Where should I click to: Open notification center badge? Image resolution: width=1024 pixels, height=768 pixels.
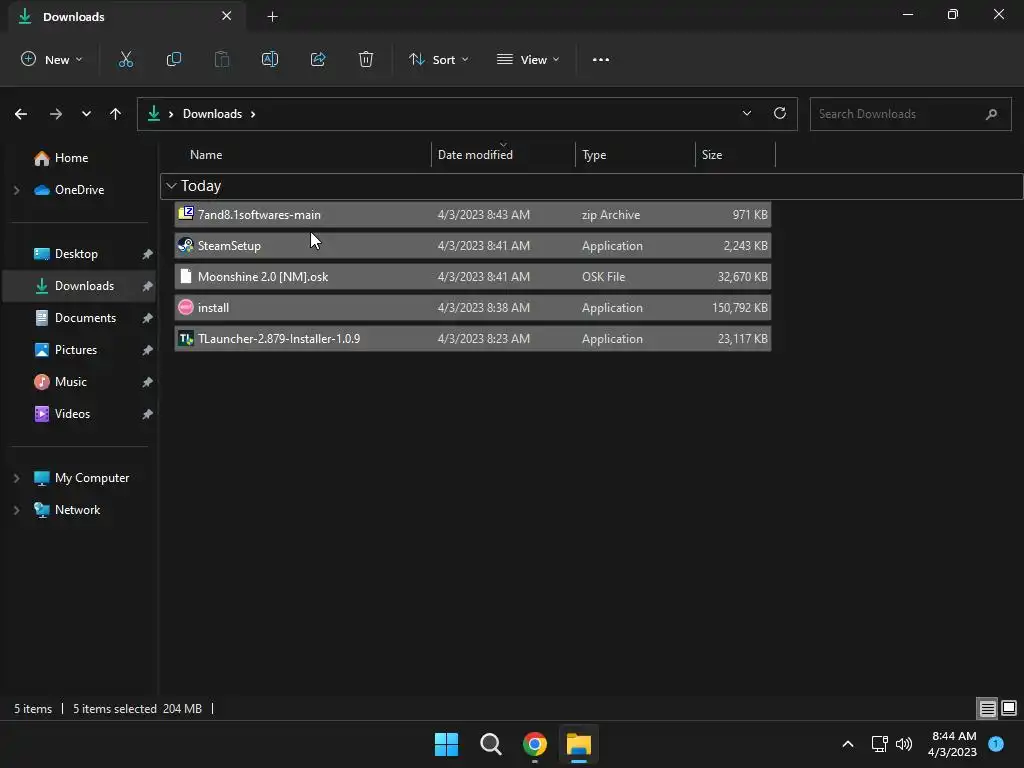[x=996, y=743]
